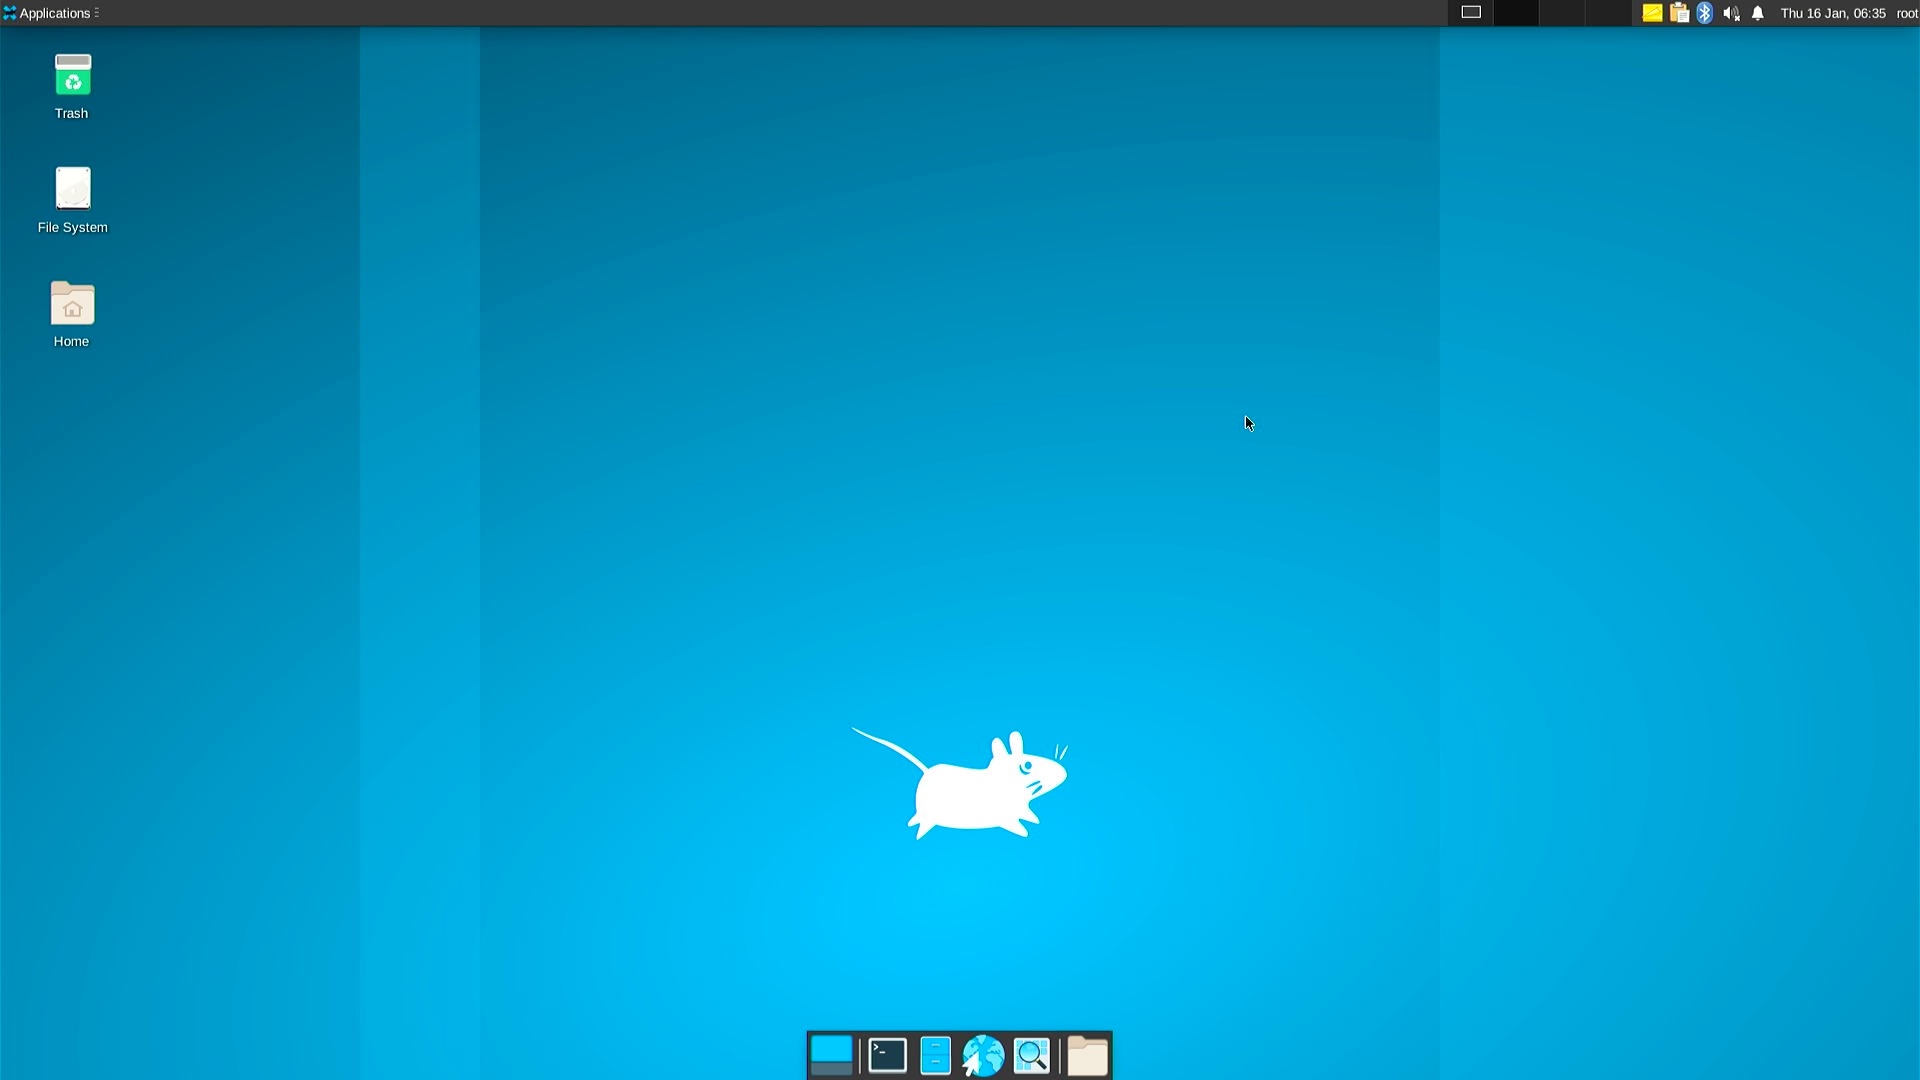Select the notes/sticky icon in tray
This screenshot has width=1920, height=1080.
1652,13
